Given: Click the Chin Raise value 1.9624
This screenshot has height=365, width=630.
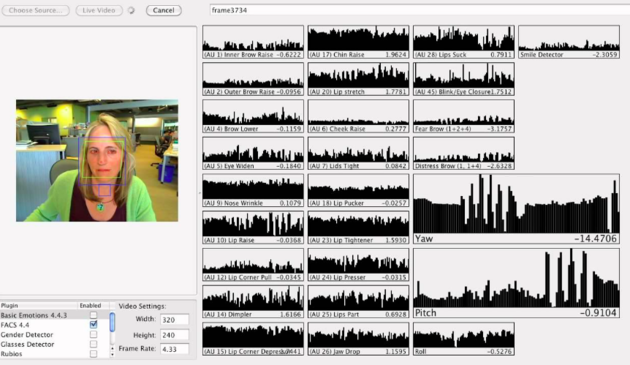Looking at the screenshot, I should (396, 55).
